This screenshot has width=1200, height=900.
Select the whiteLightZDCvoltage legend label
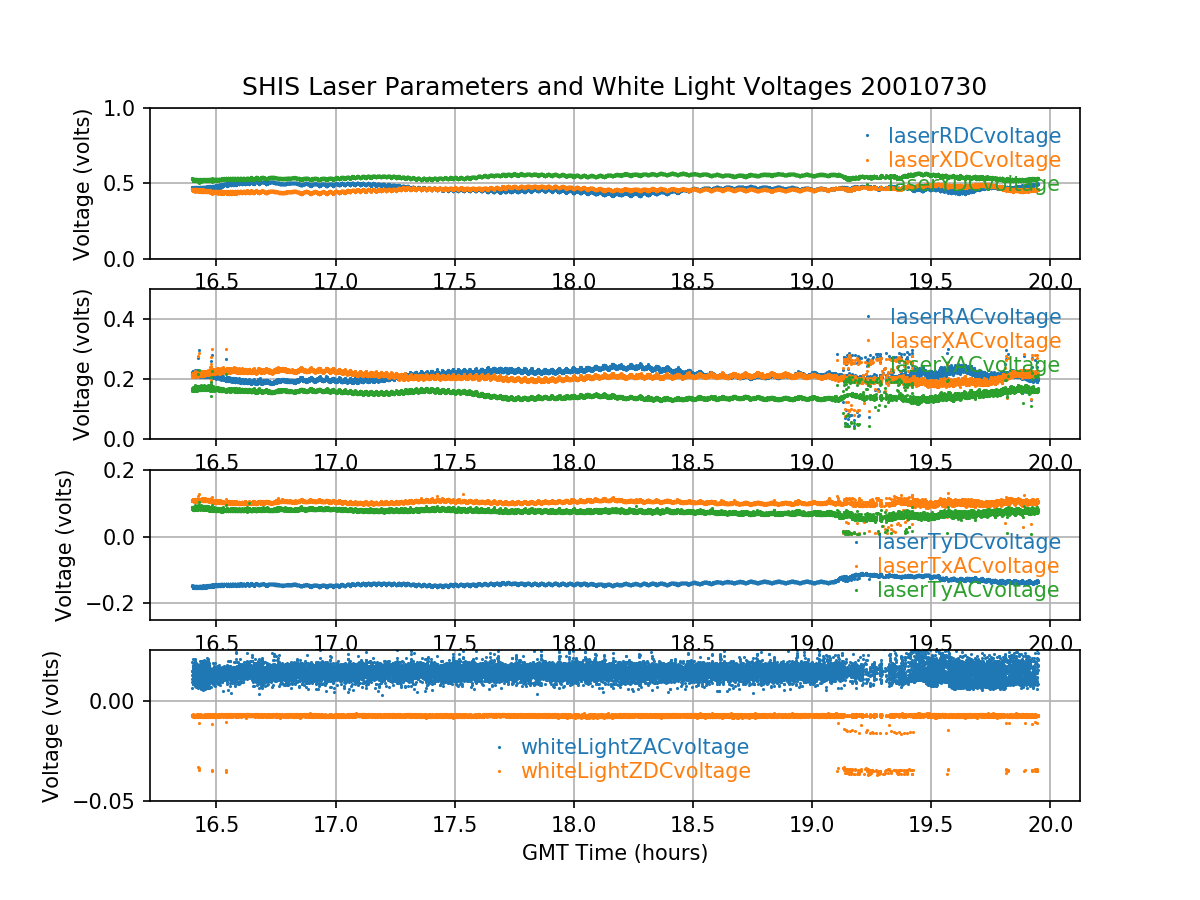pyautogui.click(x=634, y=771)
